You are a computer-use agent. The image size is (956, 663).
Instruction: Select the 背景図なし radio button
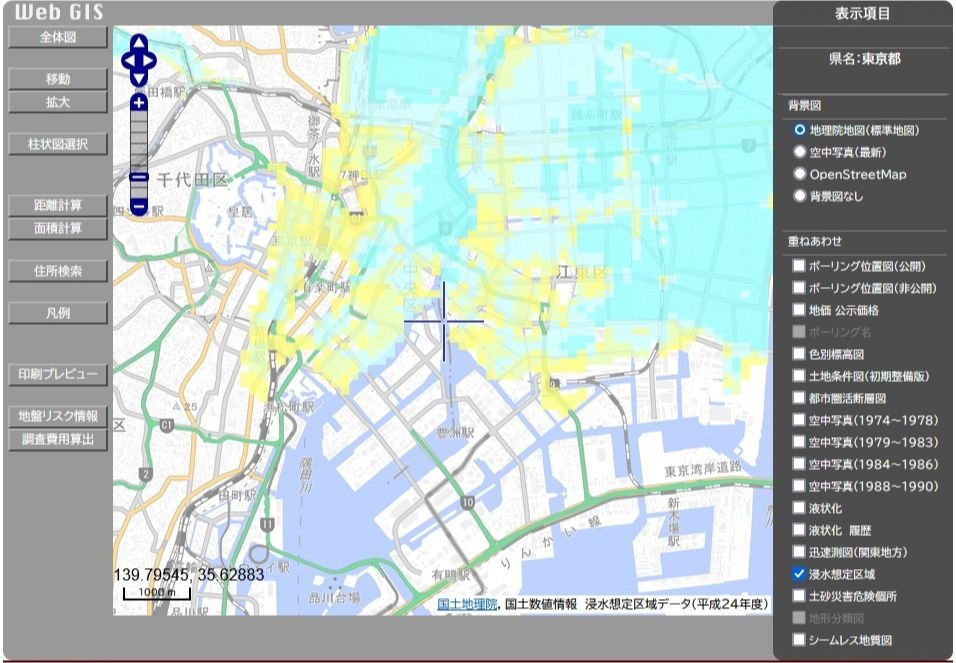click(x=799, y=196)
